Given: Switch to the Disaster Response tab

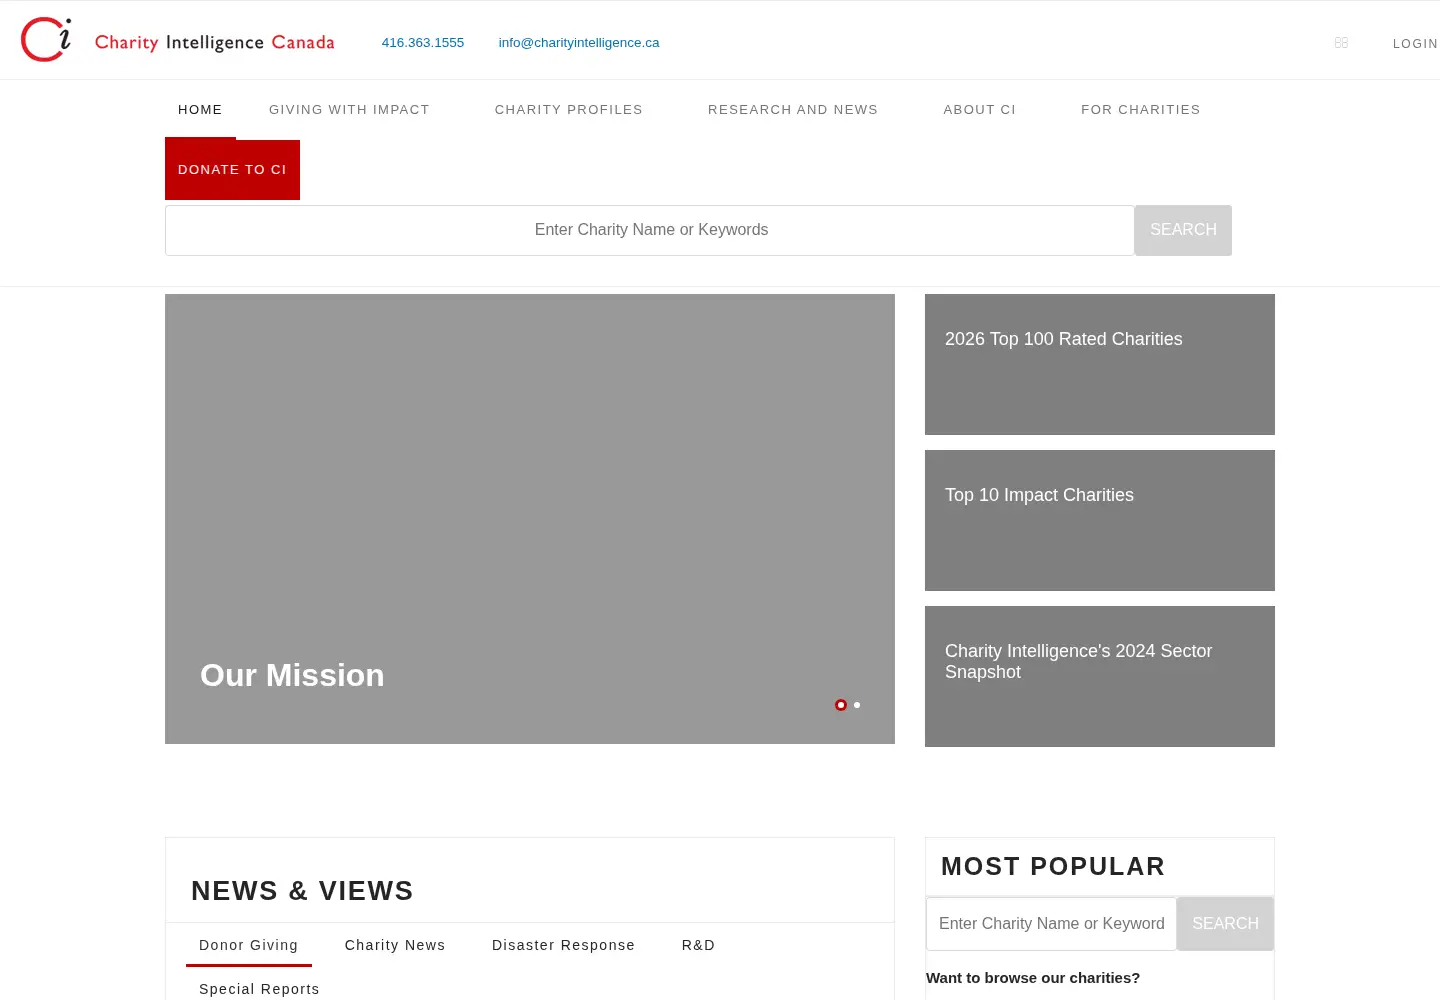Looking at the screenshot, I should [564, 945].
